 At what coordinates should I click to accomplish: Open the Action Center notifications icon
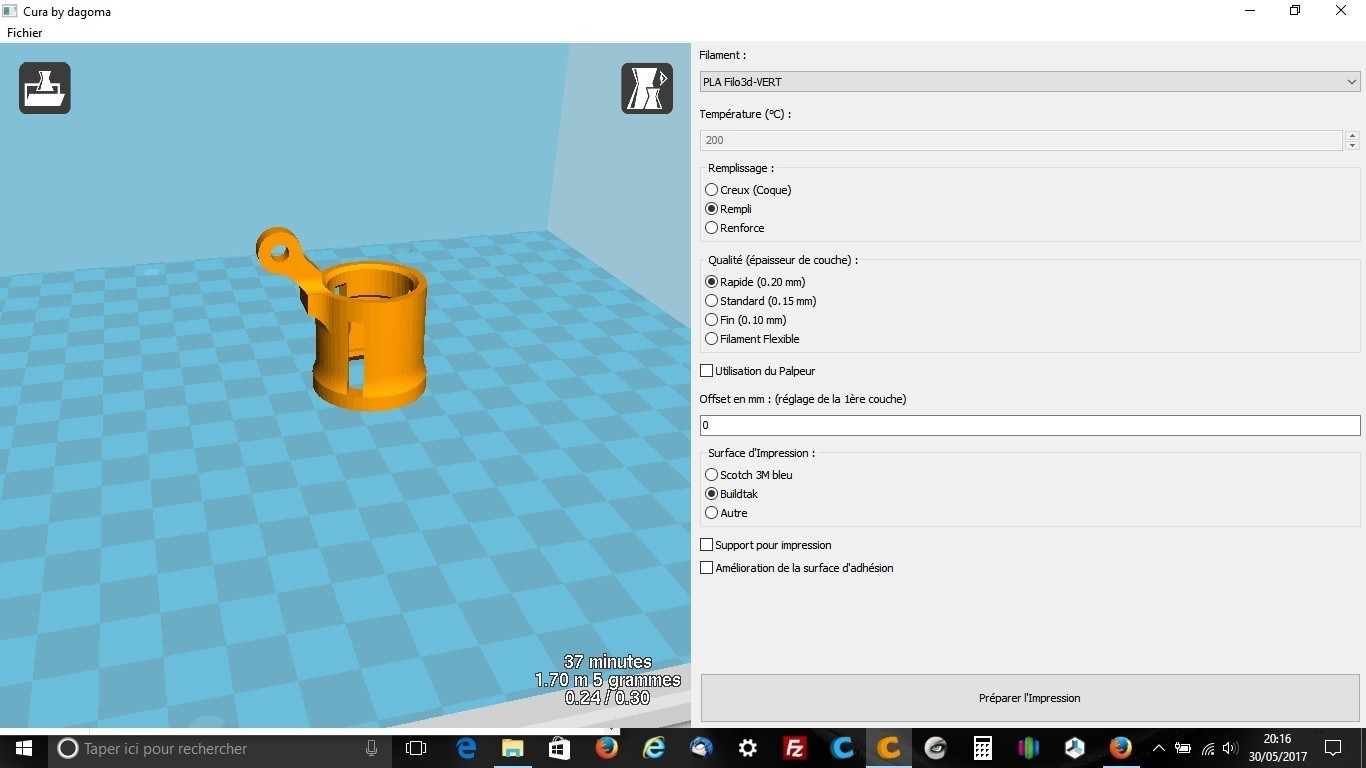click(x=1333, y=748)
